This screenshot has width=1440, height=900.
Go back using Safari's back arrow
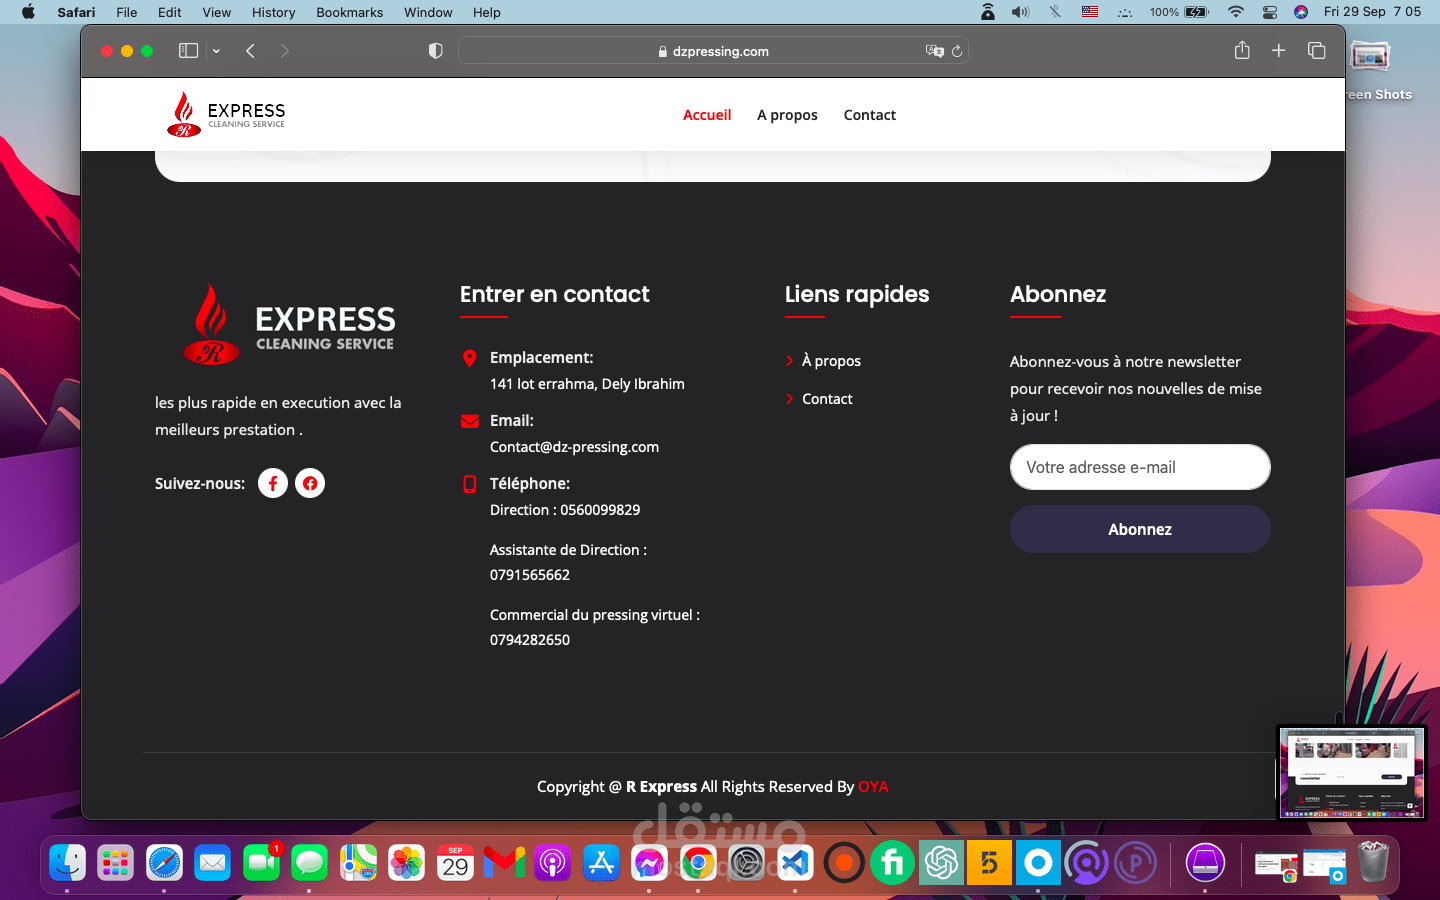point(250,51)
